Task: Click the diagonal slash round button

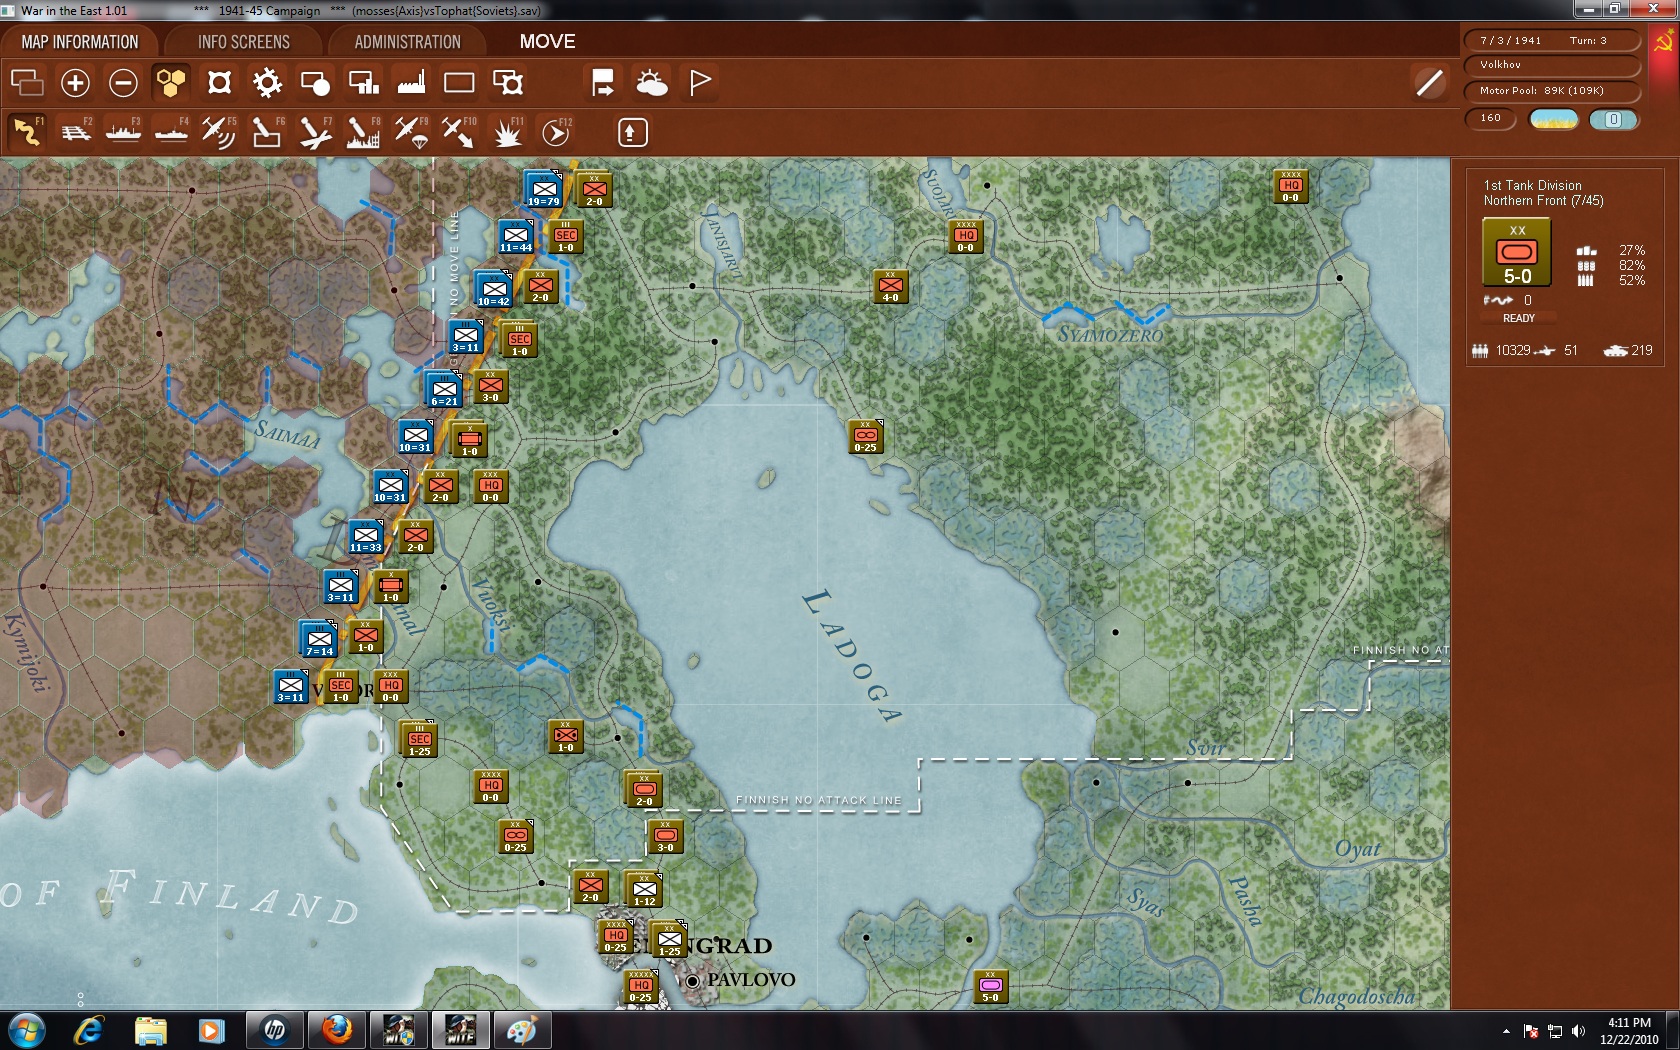Action: 1430,83
